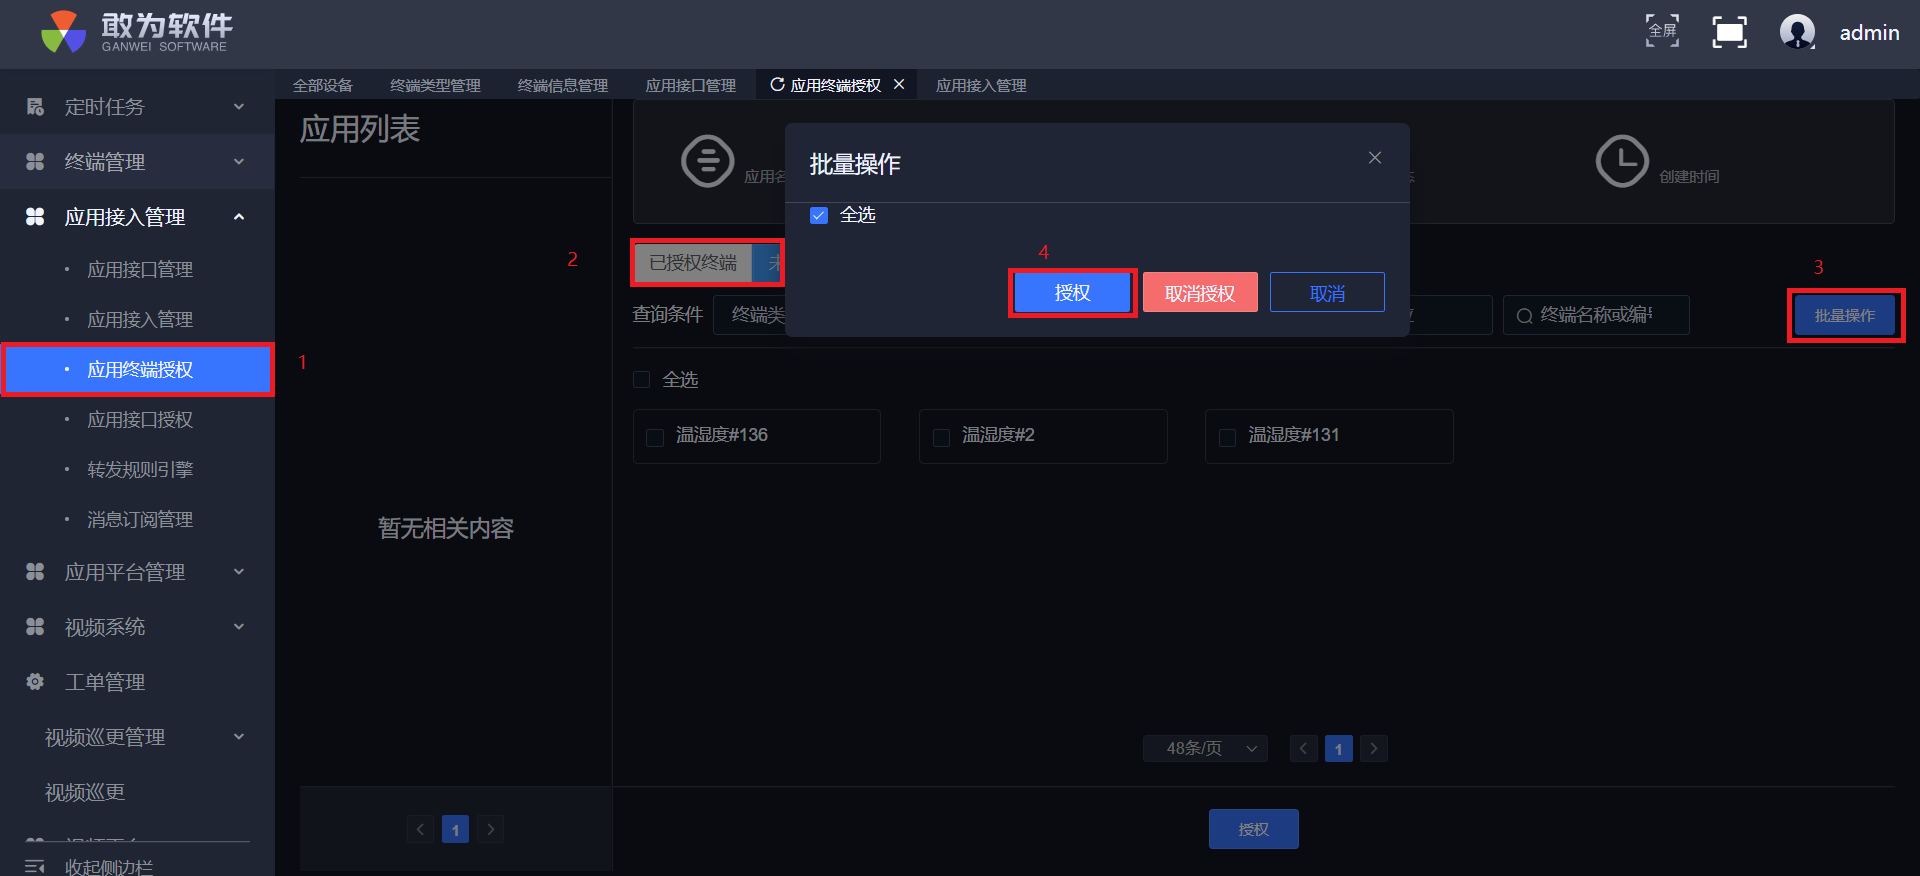Open 应用接口授权 in the sidebar
The image size is (1920, 876).
pyautogui.click(x=138, y=420)
